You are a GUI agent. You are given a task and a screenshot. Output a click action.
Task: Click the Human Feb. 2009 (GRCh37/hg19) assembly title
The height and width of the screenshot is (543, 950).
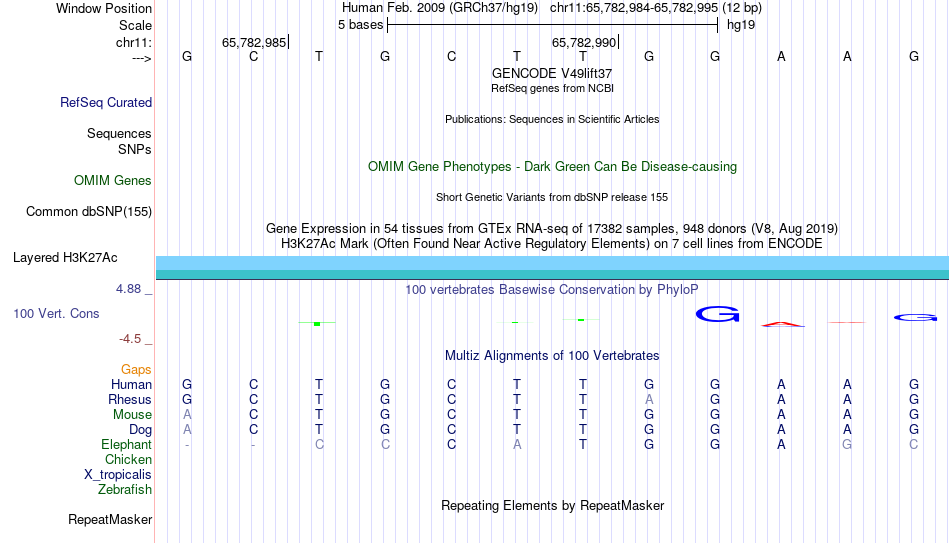coord(440,8)
